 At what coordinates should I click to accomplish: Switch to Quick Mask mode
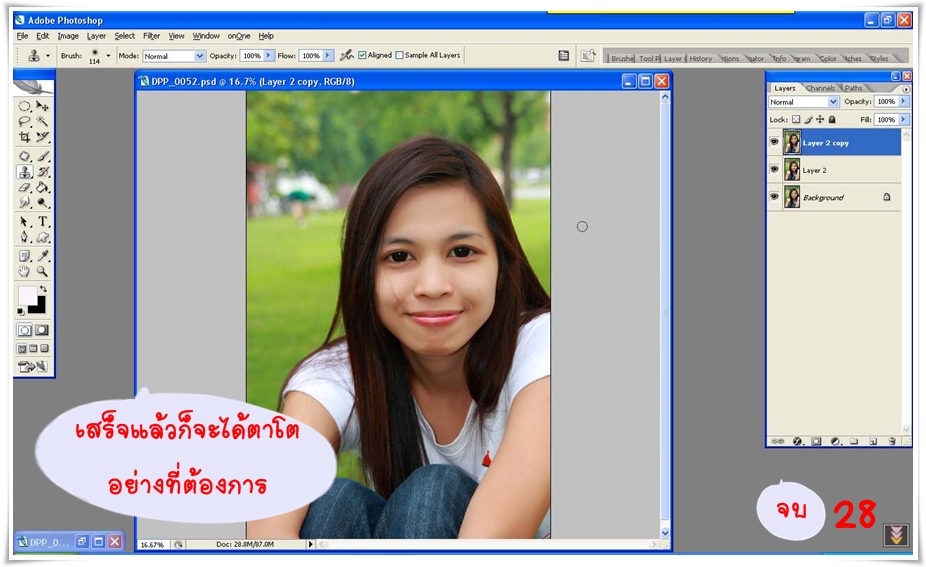(42, 330)
